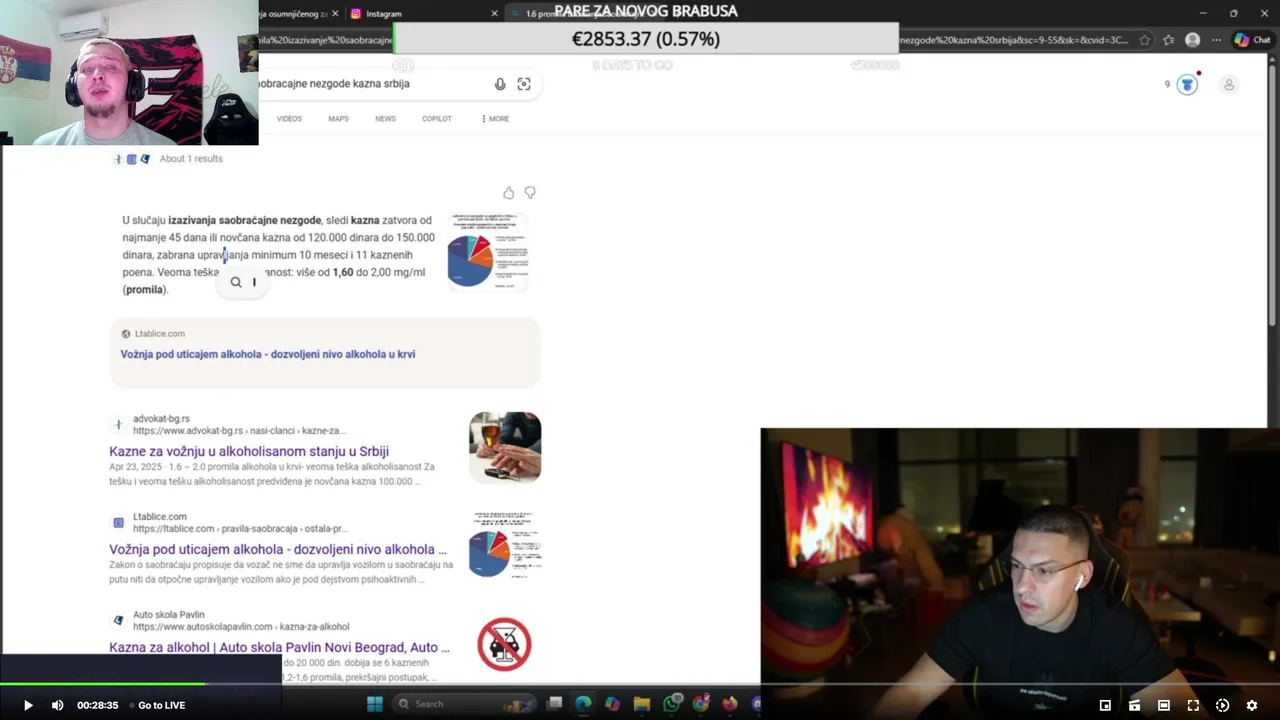Click the advokat-bg.rs site name
This screenshot has width=1280, height=720.
click(161, 419)
